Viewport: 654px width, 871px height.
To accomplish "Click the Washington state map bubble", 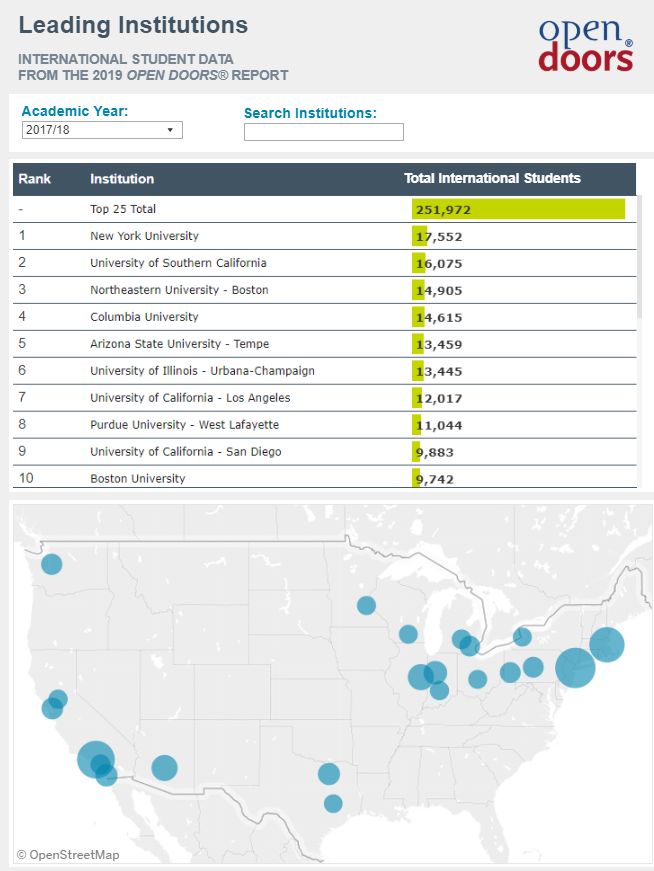I will (52, 564).
